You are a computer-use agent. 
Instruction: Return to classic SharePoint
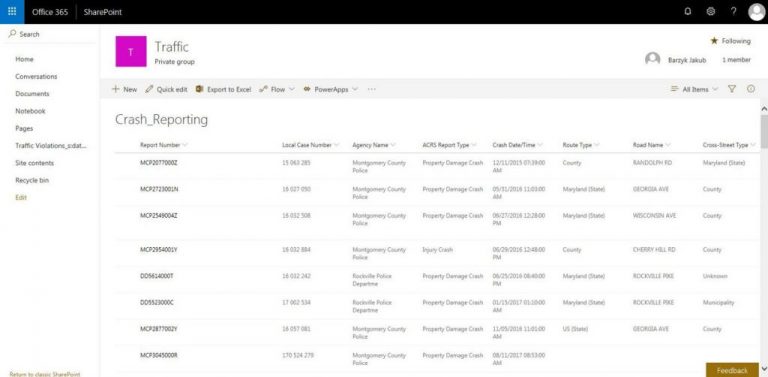(45, 374)
